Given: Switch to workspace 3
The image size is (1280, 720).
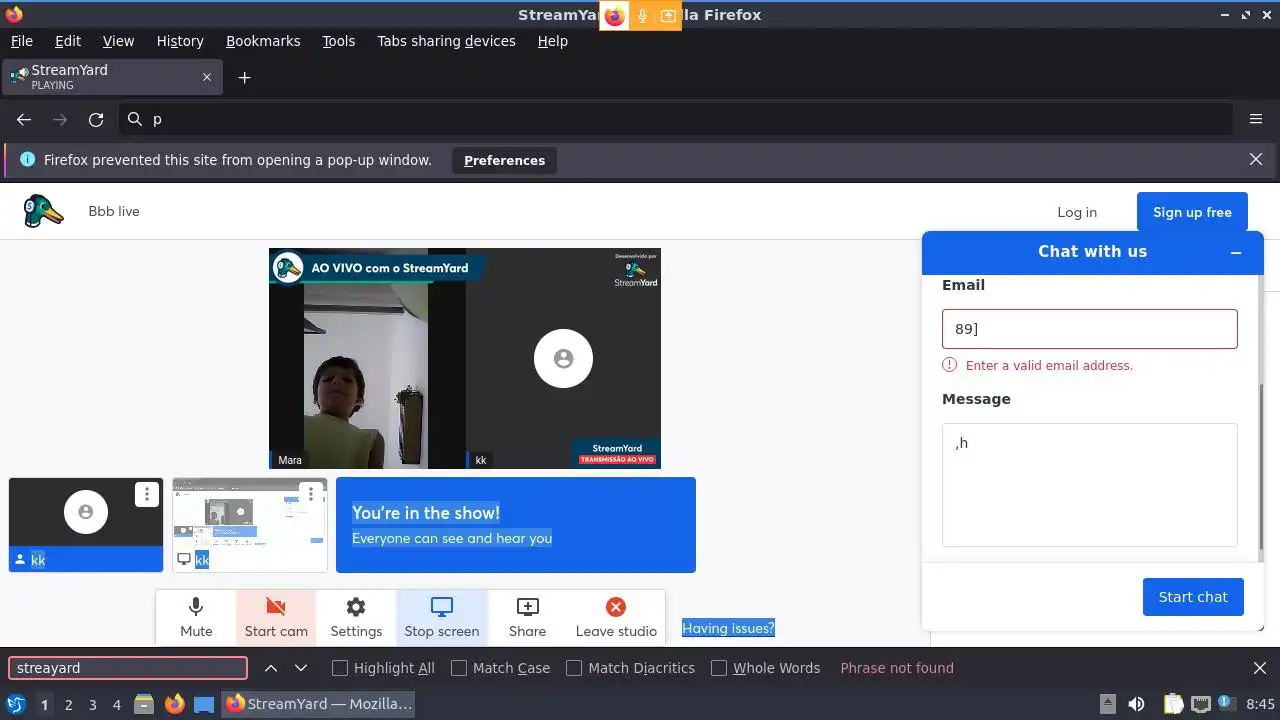Looking at the screenshot, I should [x=92, y=705].
